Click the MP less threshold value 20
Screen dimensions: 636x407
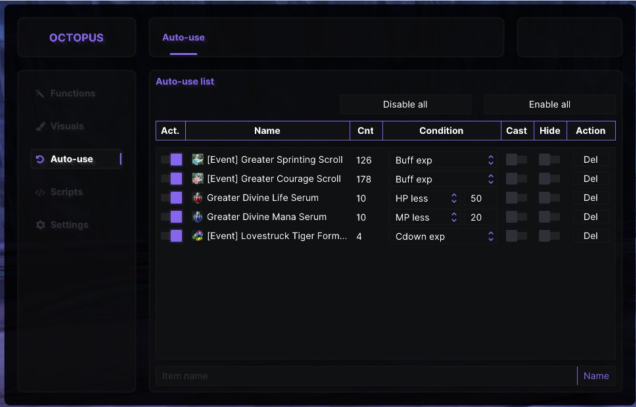[476, 217]
